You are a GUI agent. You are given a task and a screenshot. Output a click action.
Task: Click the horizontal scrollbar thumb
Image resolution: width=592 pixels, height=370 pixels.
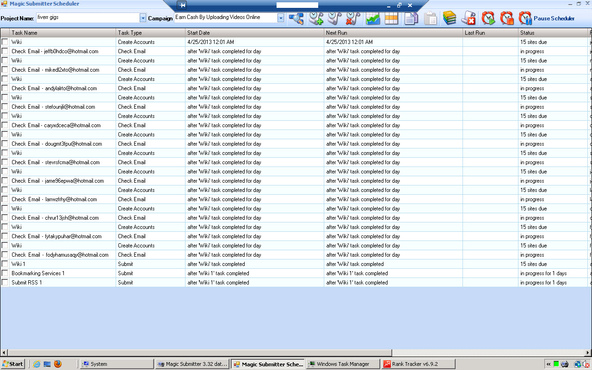(x=199, y=353)
